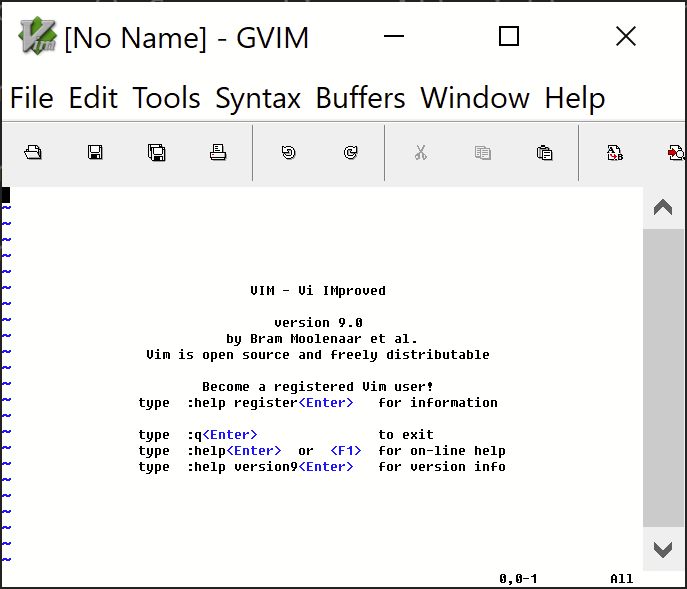Image resolution: width=687 pixels, height=589 pixels.
Task: Open the Tools menu
Action: click(166, 98)
